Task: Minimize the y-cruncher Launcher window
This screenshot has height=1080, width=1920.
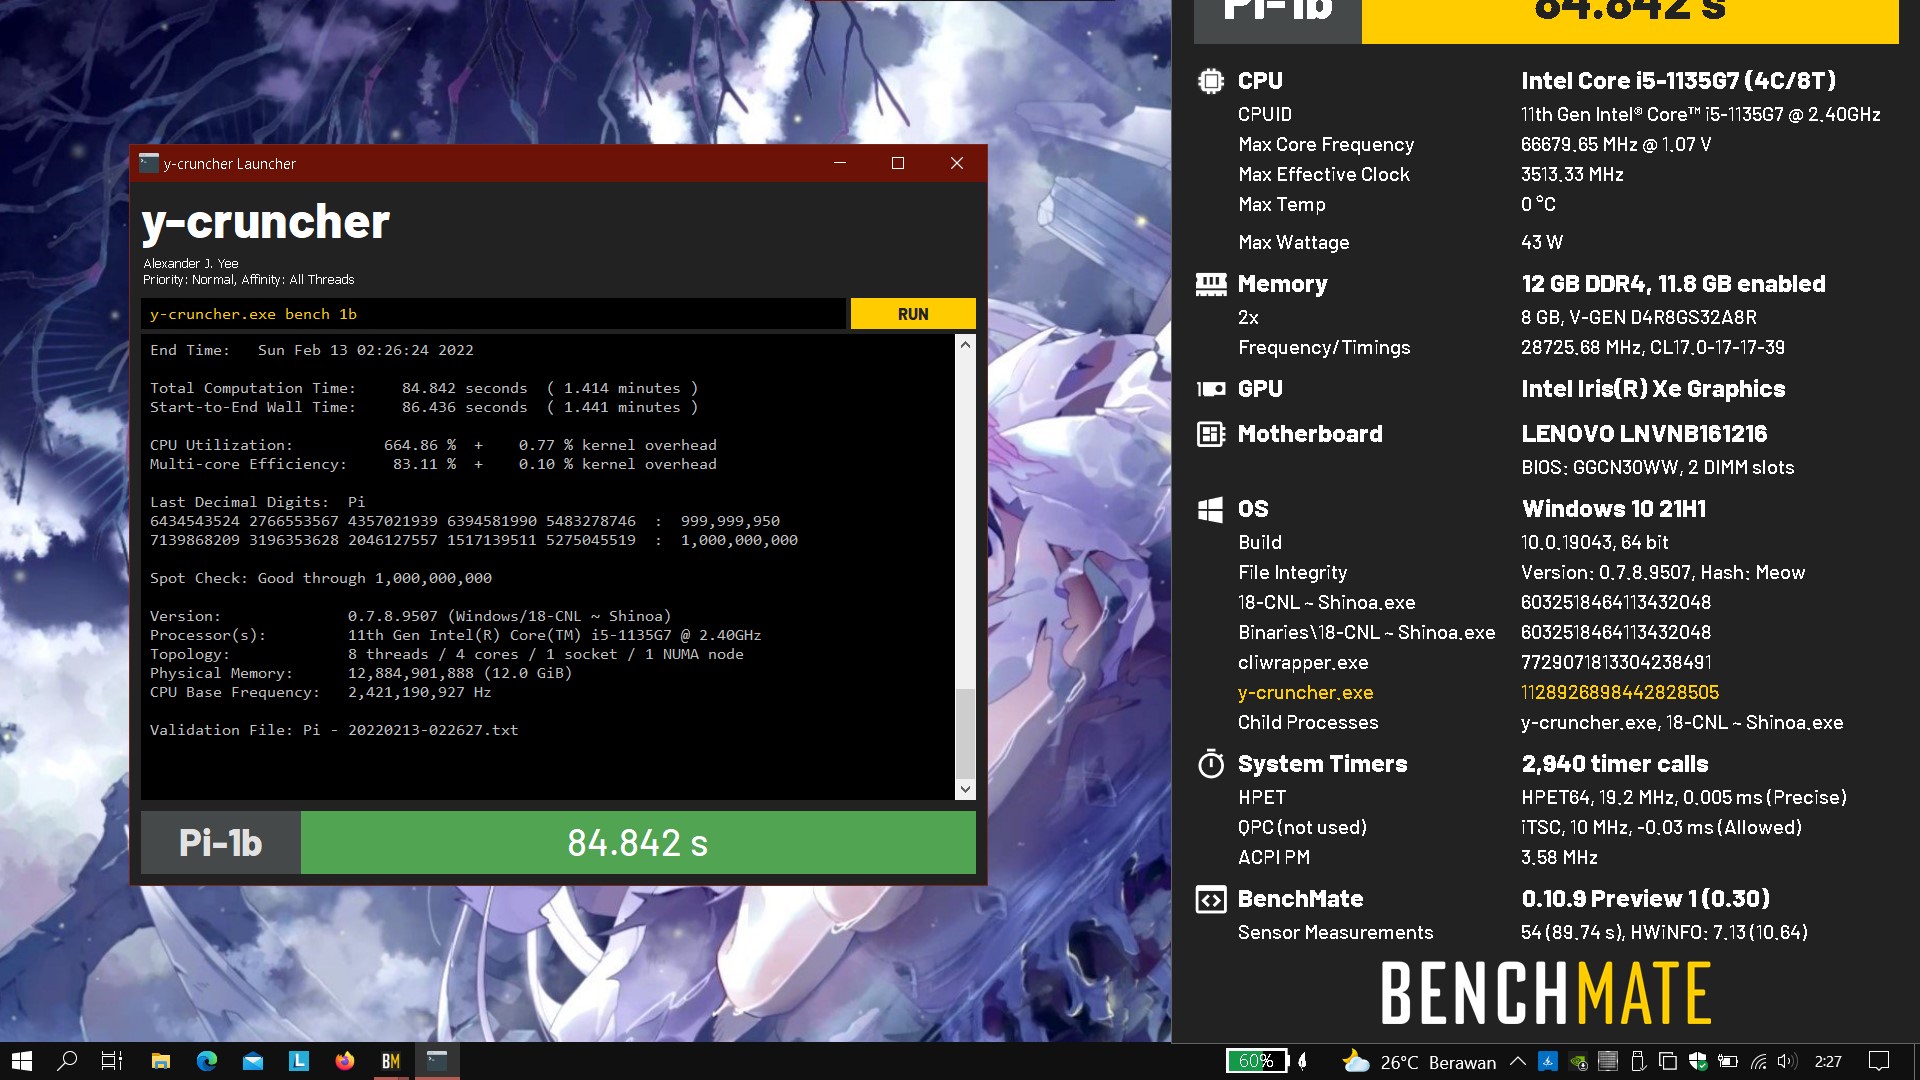Action: pos(840,163)
